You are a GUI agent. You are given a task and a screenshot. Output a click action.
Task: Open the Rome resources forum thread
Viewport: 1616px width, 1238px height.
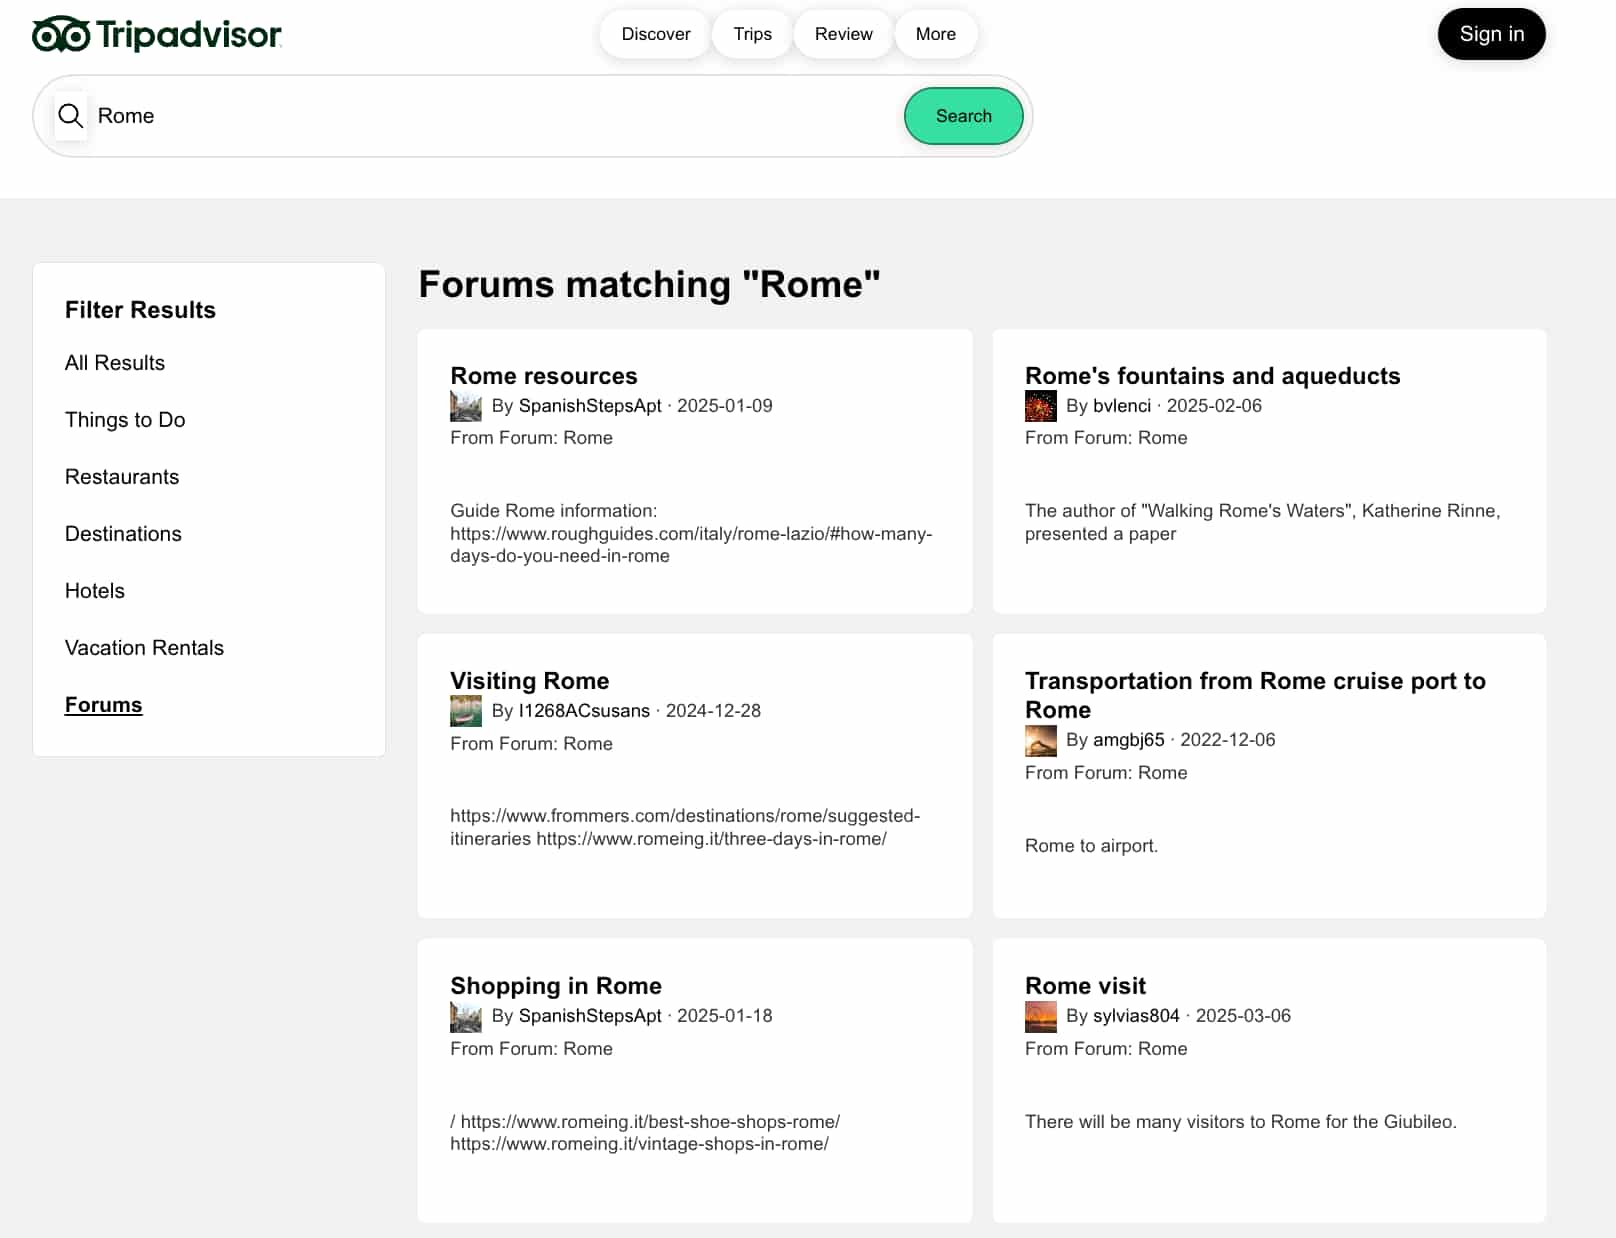point(543,376)
